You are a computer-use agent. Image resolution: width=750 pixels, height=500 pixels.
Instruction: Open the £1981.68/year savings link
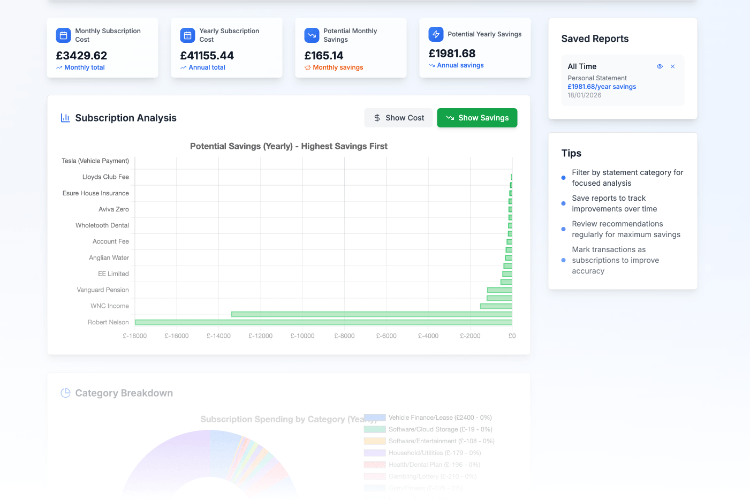[x=601, y=86]
